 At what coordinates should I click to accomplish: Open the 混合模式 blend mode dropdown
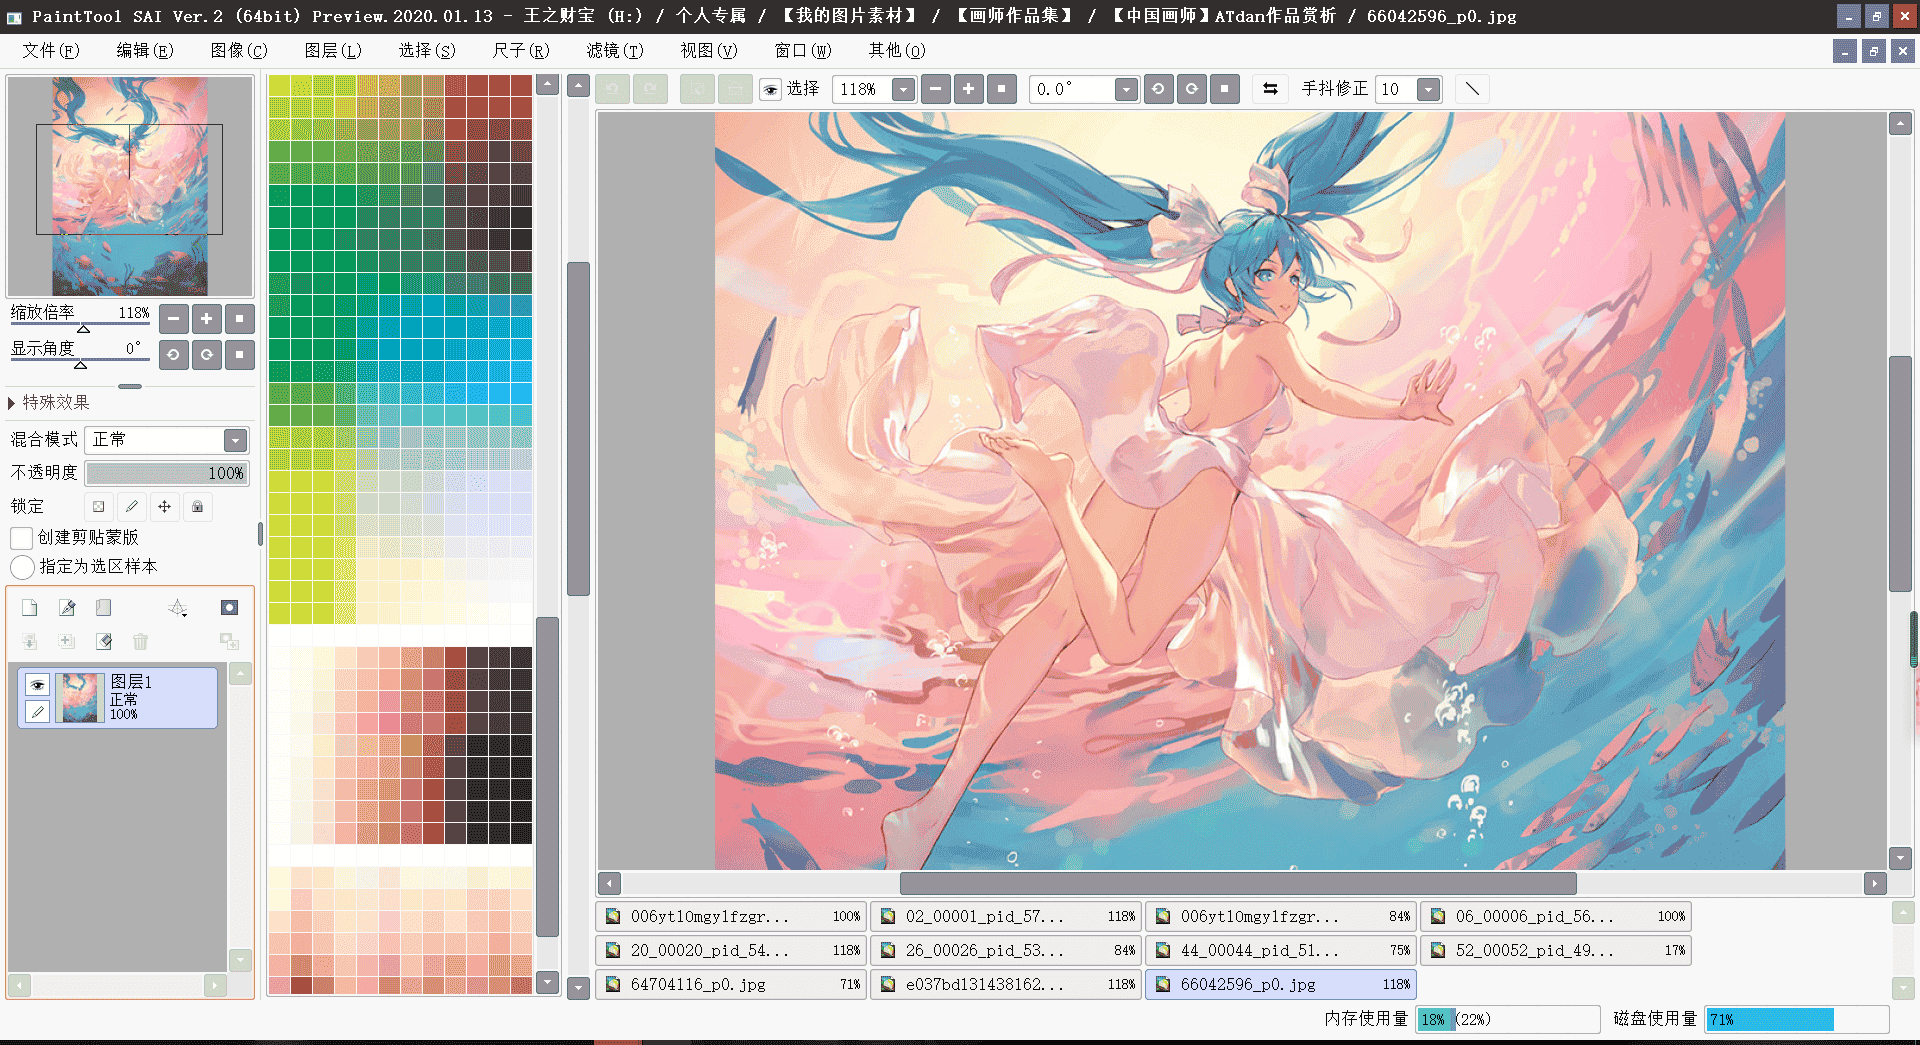click(235, 440)
